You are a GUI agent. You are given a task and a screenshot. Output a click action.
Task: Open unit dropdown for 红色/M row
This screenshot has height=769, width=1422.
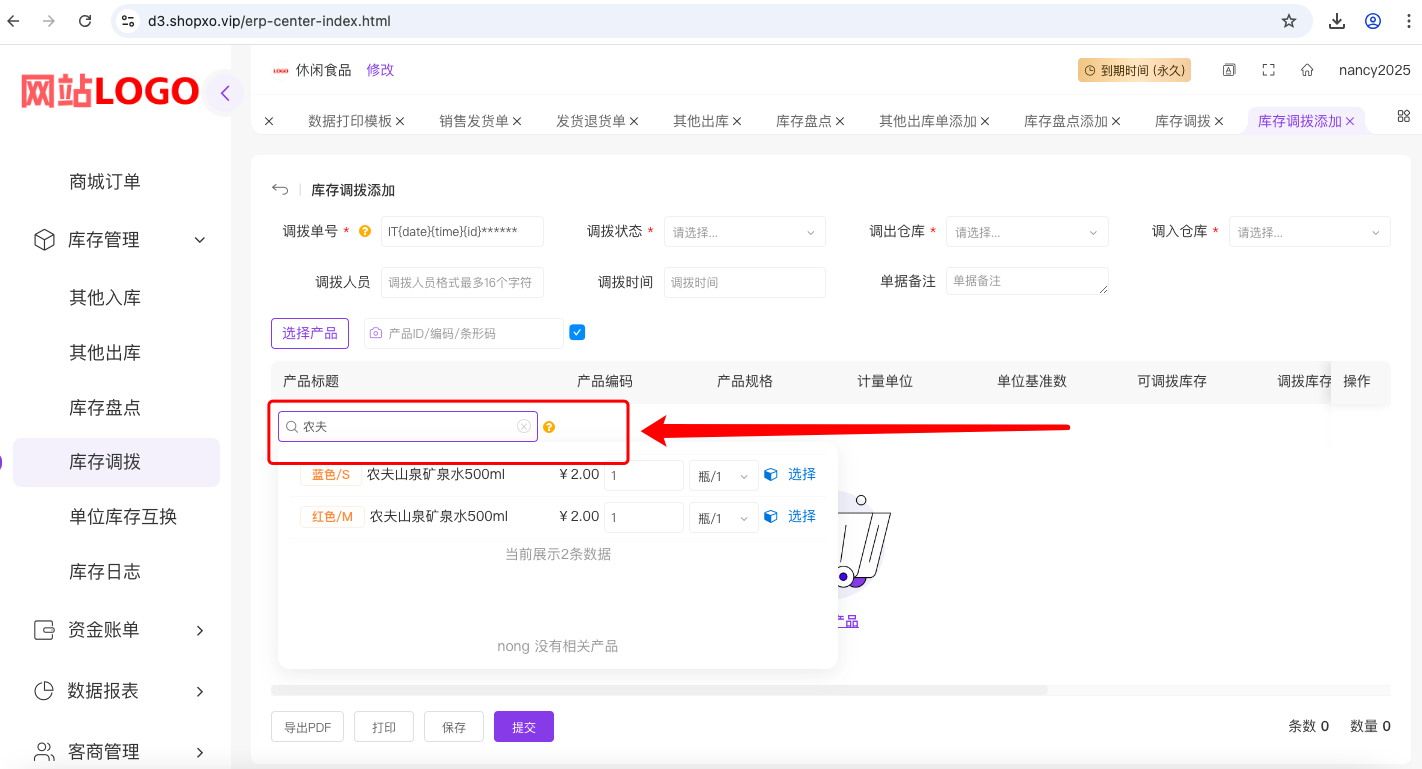723,518
